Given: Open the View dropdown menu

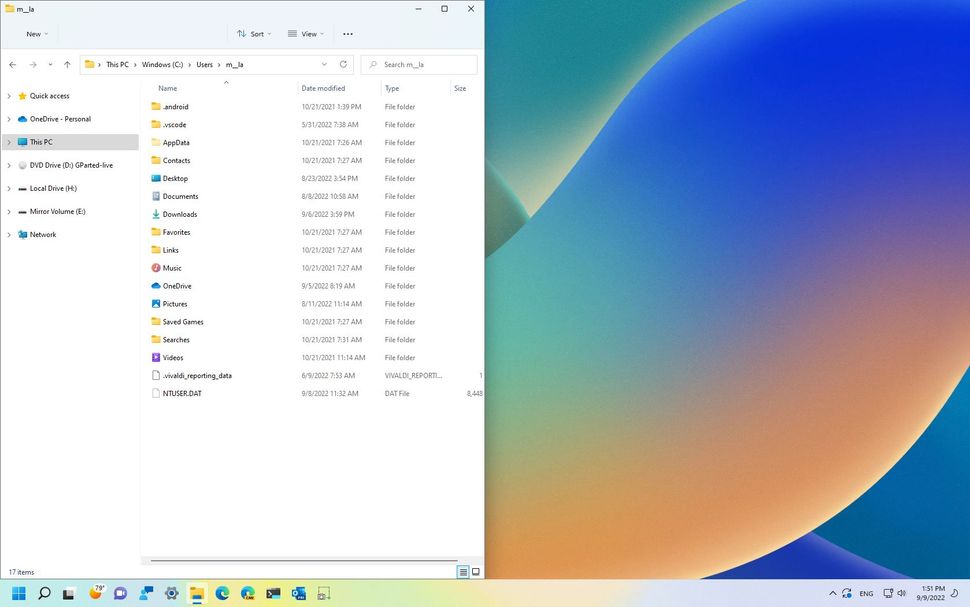Looking at the screenshot, I should [305, 33].
